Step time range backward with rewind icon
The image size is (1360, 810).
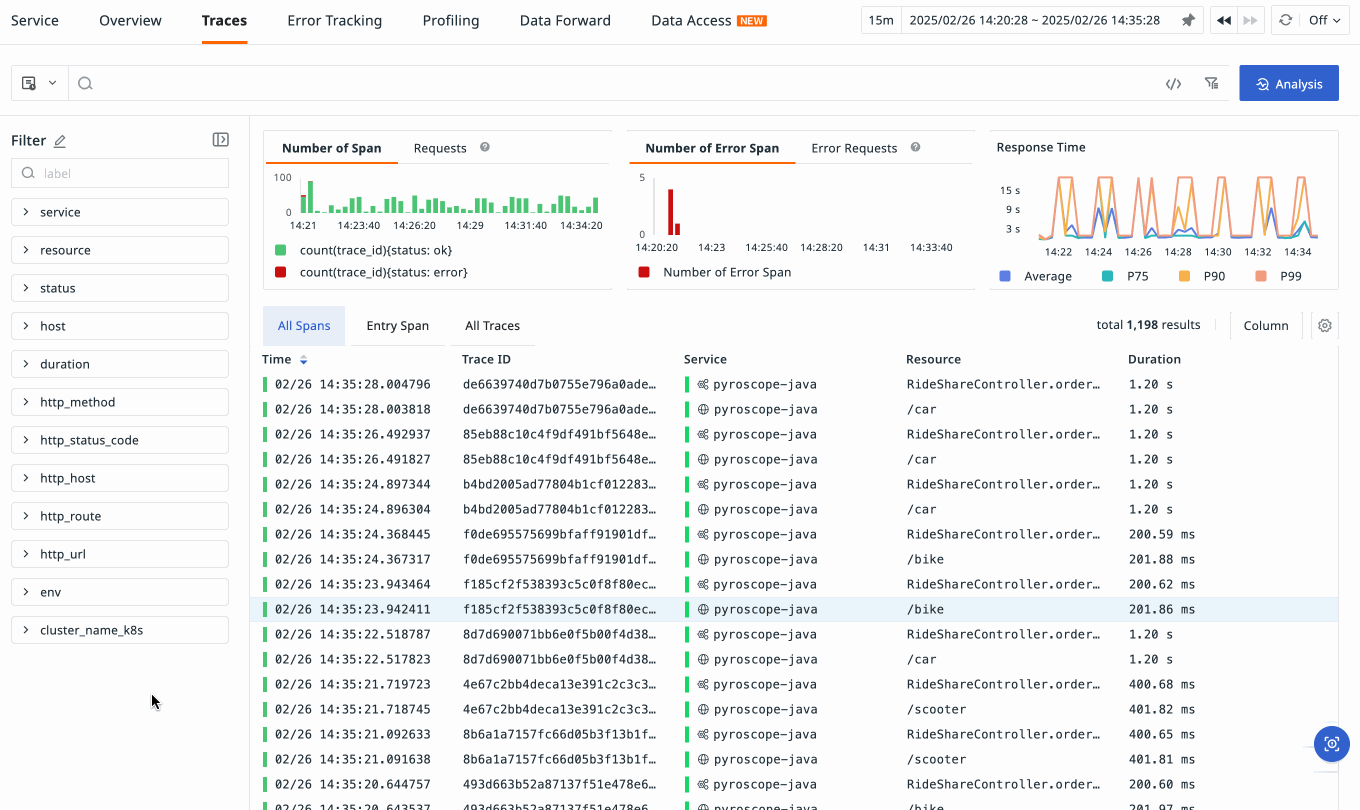[x=1222, y=20]
